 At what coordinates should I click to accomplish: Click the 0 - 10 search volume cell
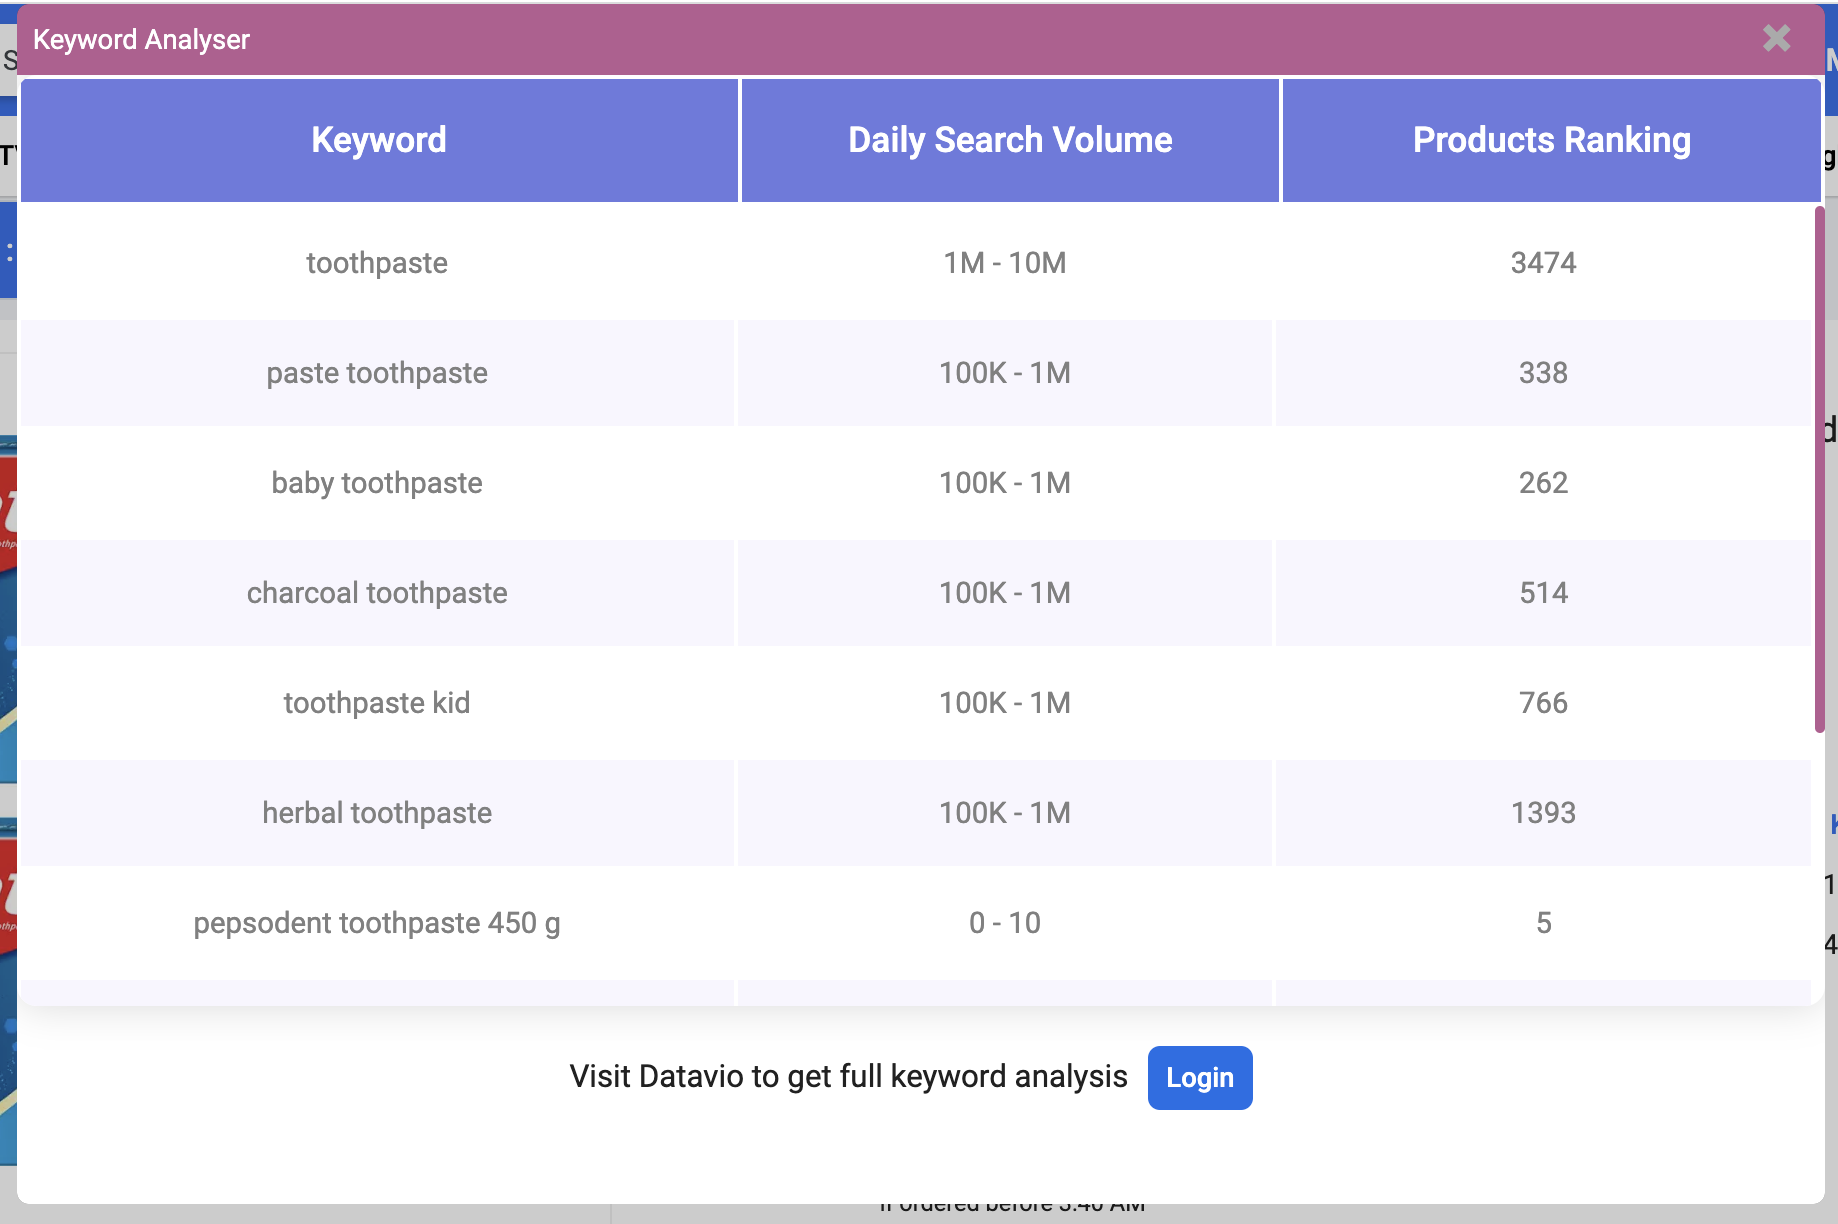[x=1005, y=923]
